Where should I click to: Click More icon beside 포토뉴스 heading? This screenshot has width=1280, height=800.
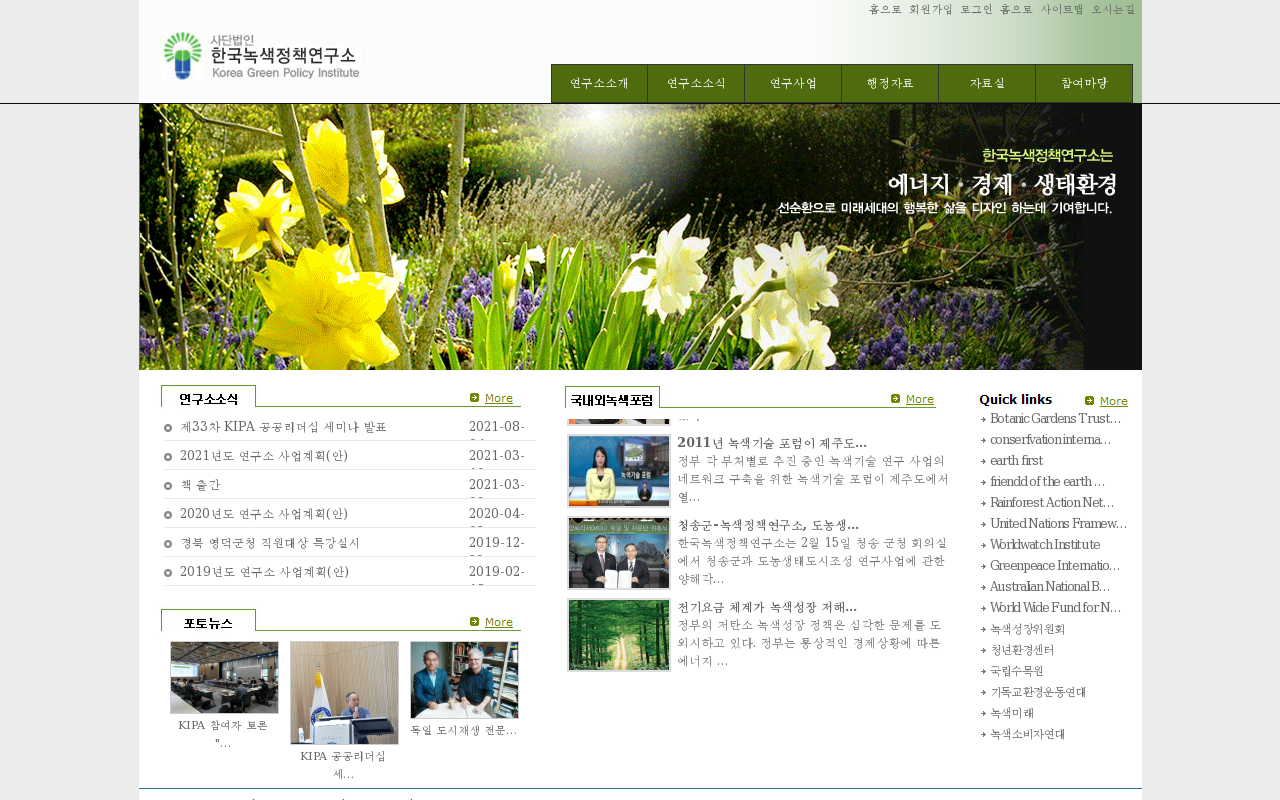(491, 622)
